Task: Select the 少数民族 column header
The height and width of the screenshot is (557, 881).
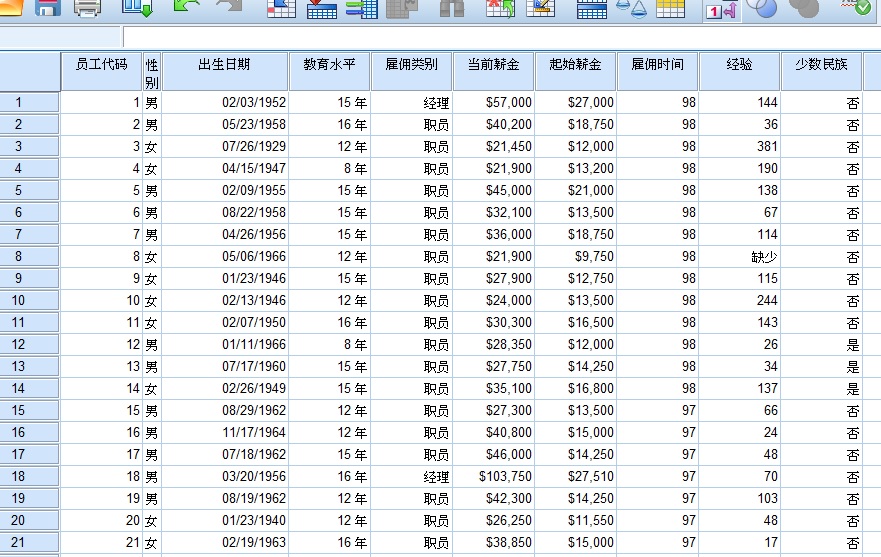Action: click(821, 71)
